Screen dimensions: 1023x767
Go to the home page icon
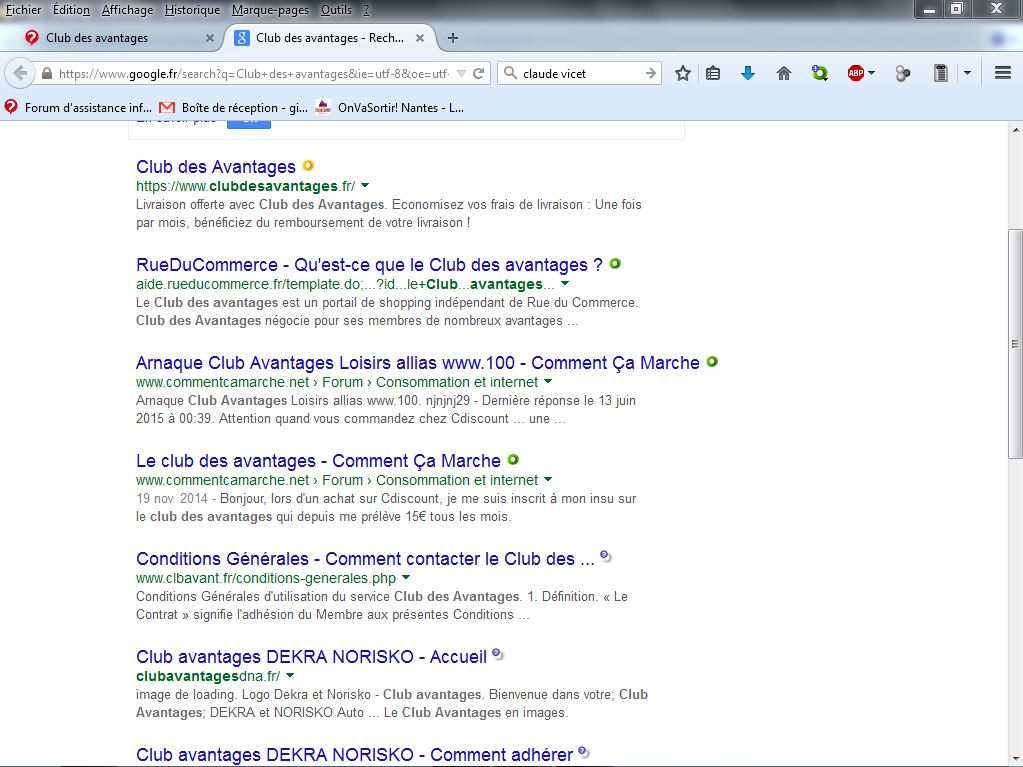point(784,73)
